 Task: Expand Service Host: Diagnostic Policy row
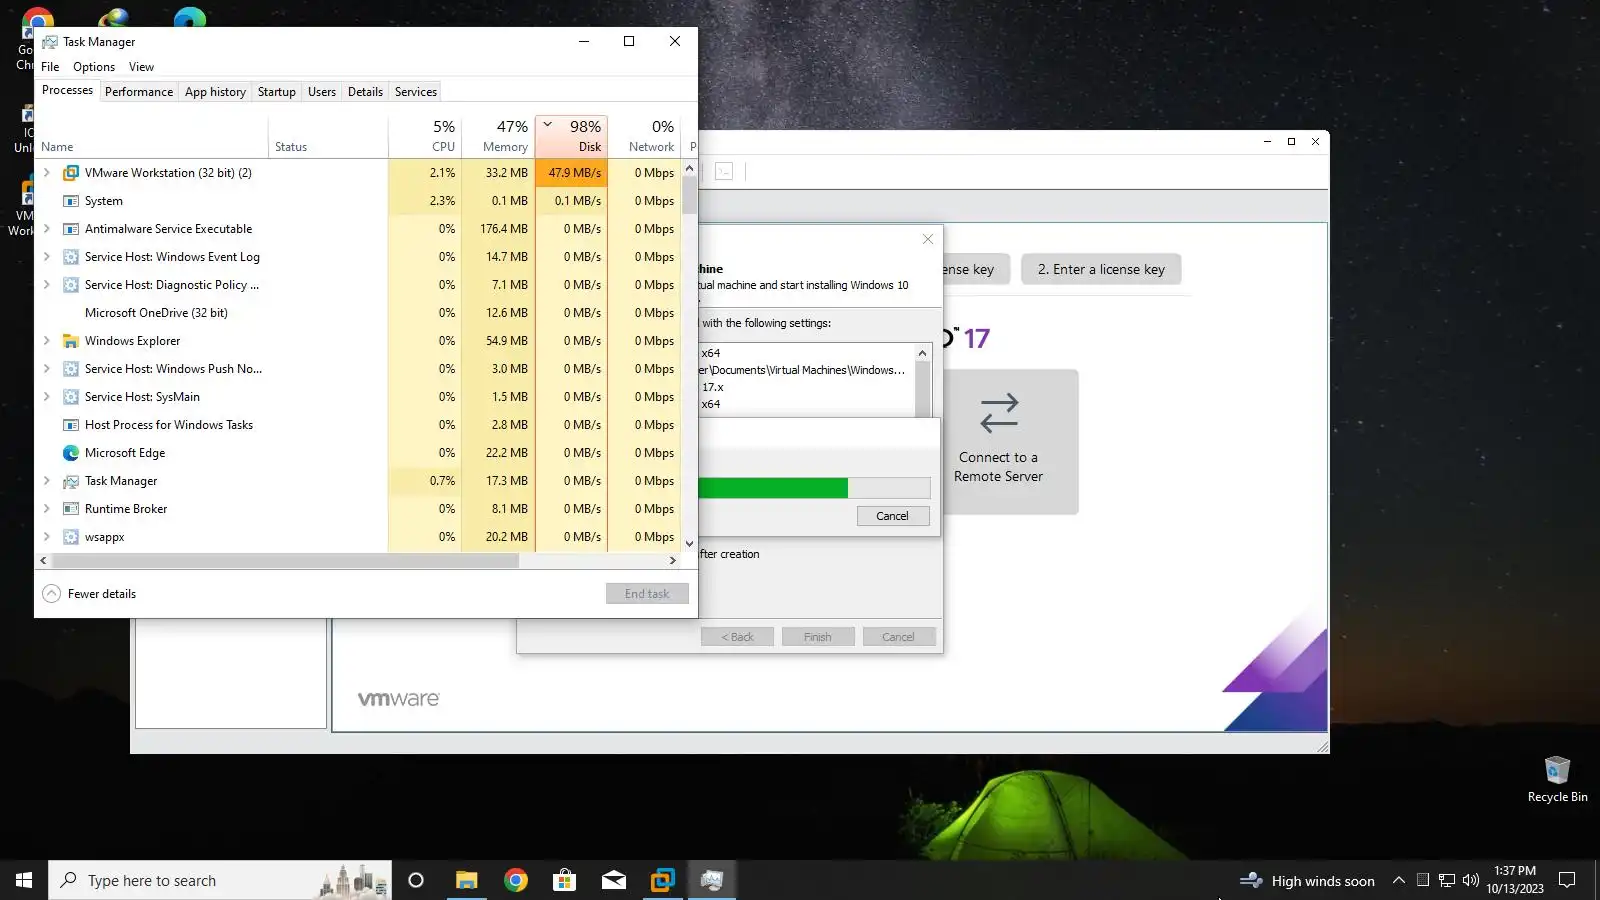tap(46, 285)
